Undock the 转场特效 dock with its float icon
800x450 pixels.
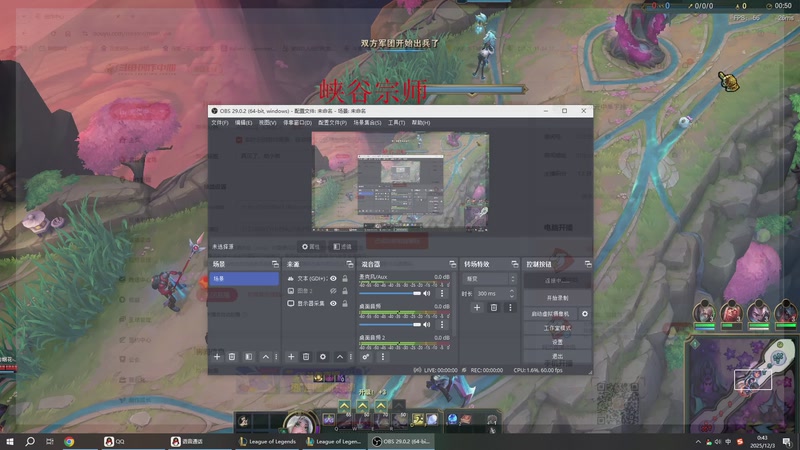pyautogui.click(x=514, y=264)
